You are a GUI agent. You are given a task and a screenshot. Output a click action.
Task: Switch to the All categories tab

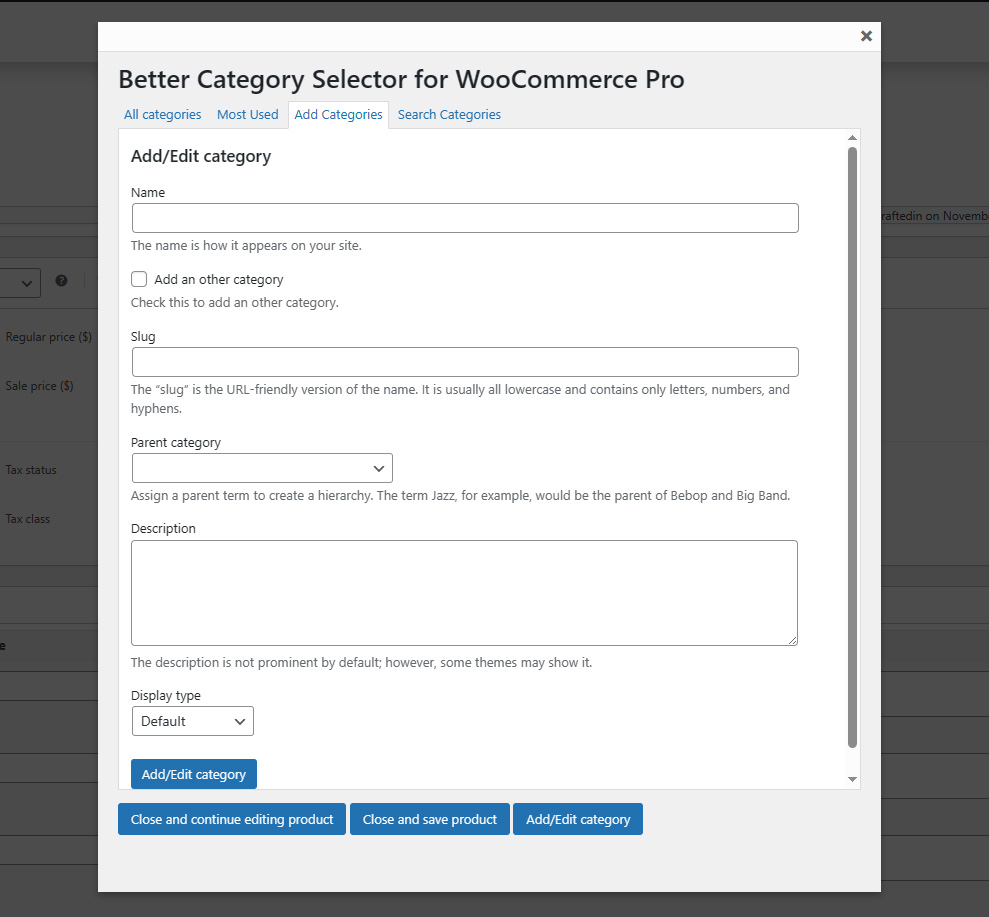coord(162,115)
